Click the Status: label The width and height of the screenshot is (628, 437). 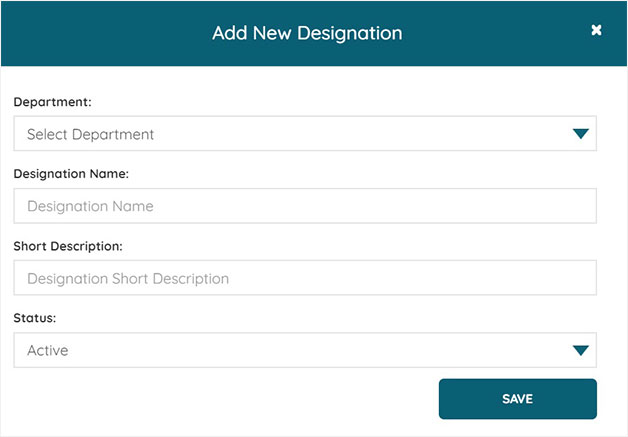point(35,318)
